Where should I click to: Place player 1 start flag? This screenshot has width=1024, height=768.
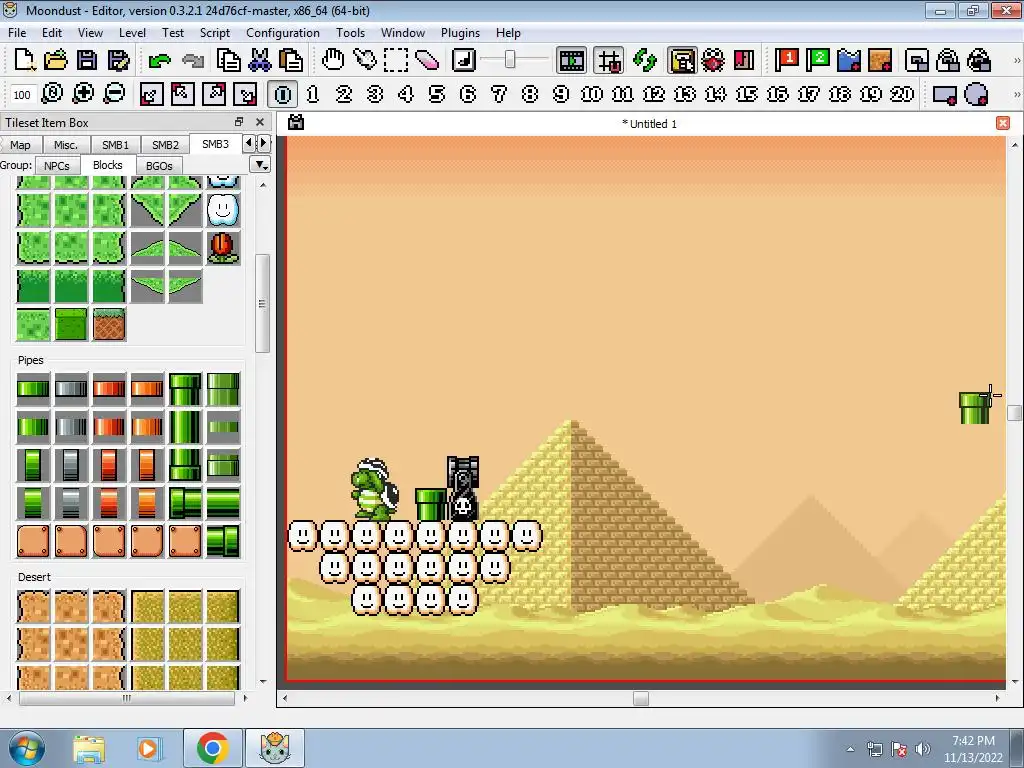point(787,60)
